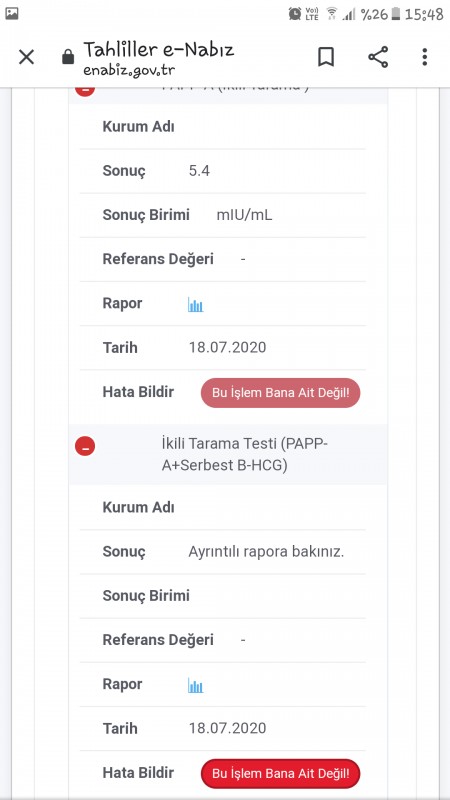Tap the padlock site security icon
The width and height of the screenshot is (450, 800).
(x=68, y=56)
